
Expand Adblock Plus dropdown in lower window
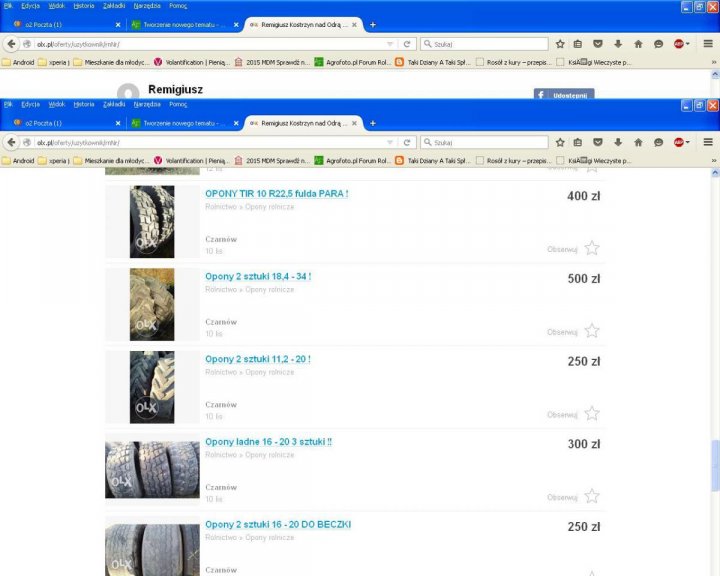tap(688, 143)
